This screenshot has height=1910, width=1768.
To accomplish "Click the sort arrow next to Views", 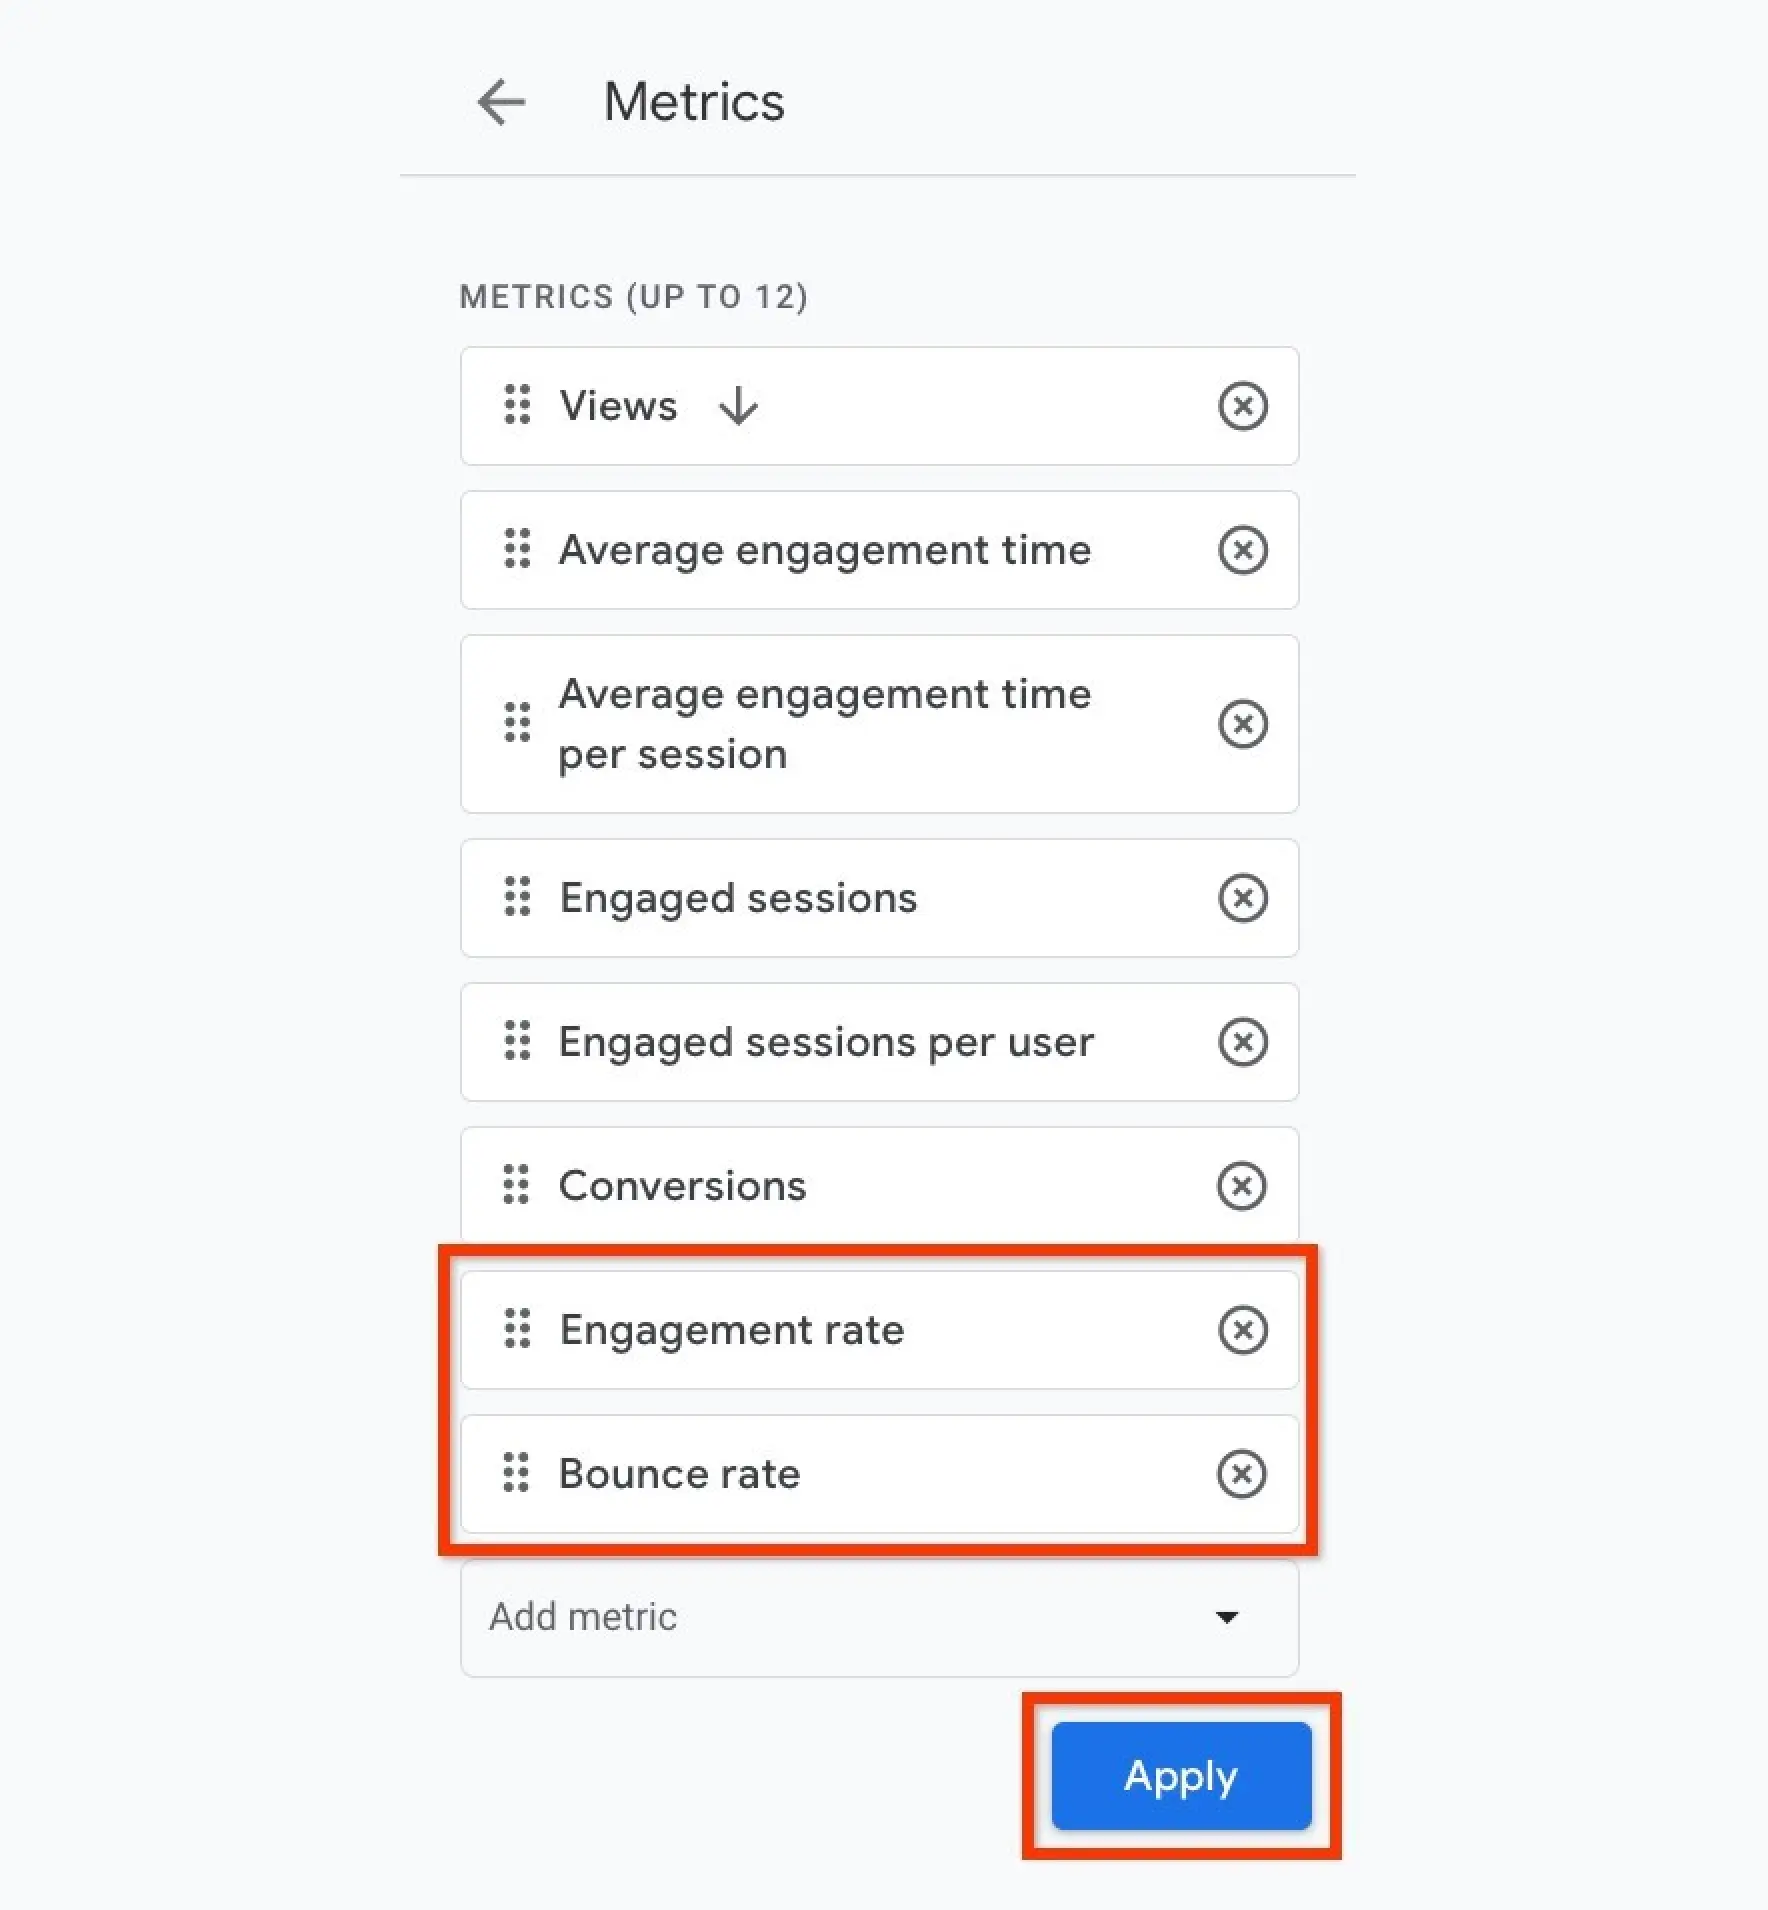I will (737, 406).
